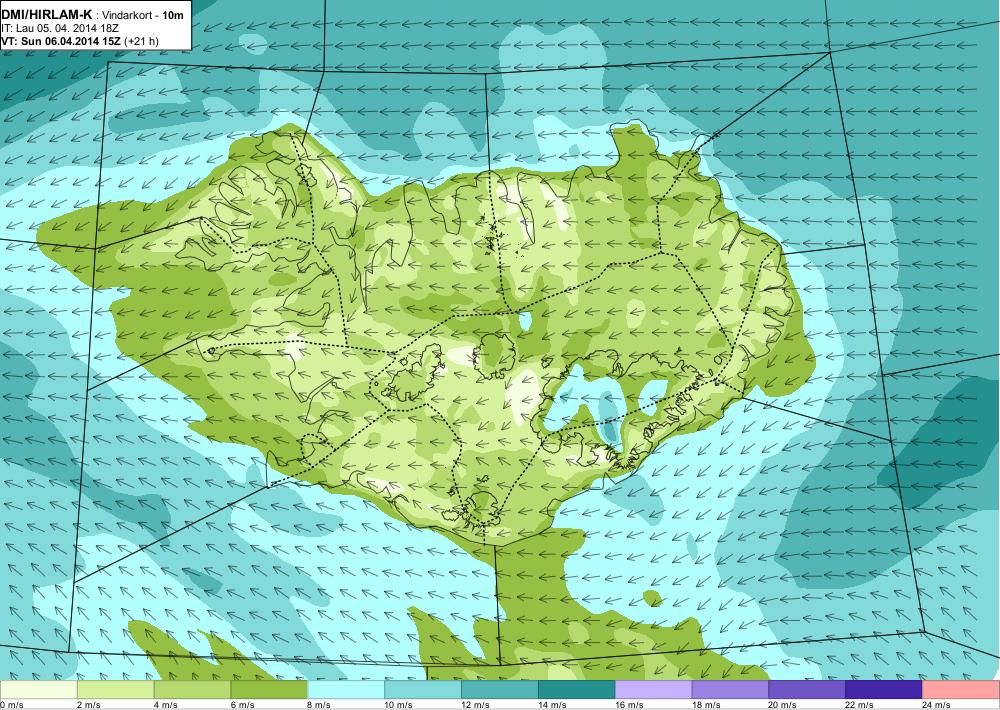This screenshot has height=710, width=1000.
Task: Click the 'IT: Lau 05. 04. 2014 18Z' line
Action: tap(60, 29)
